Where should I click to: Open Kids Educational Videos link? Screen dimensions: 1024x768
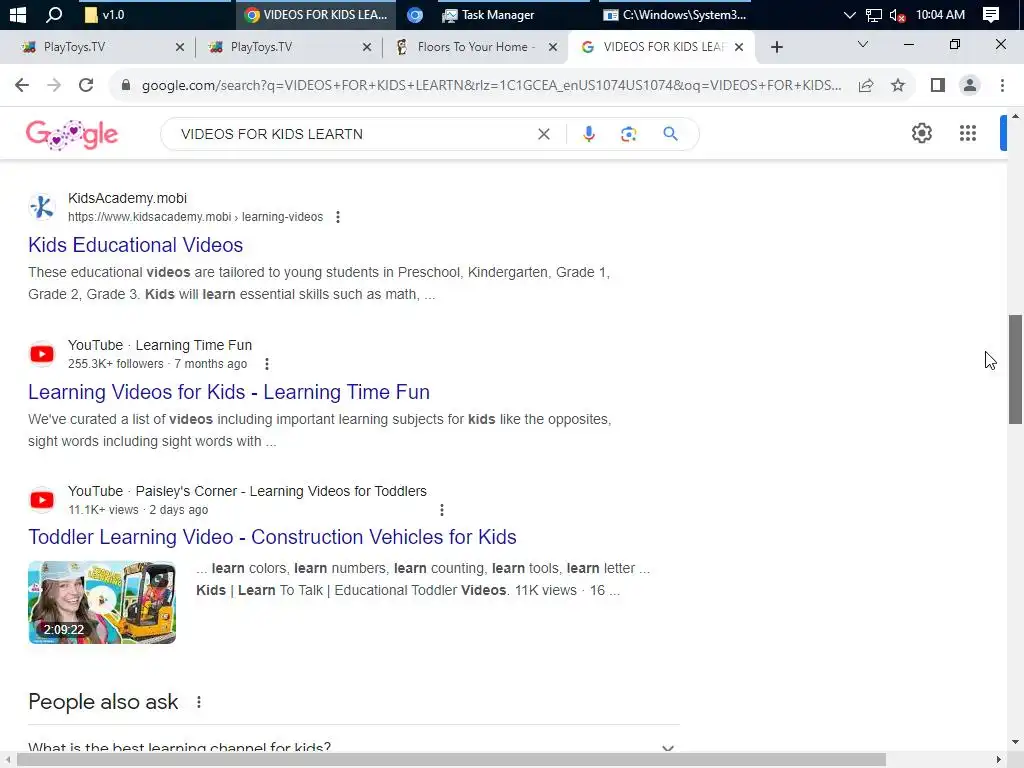pyautogui.click(x=135, y=245)
